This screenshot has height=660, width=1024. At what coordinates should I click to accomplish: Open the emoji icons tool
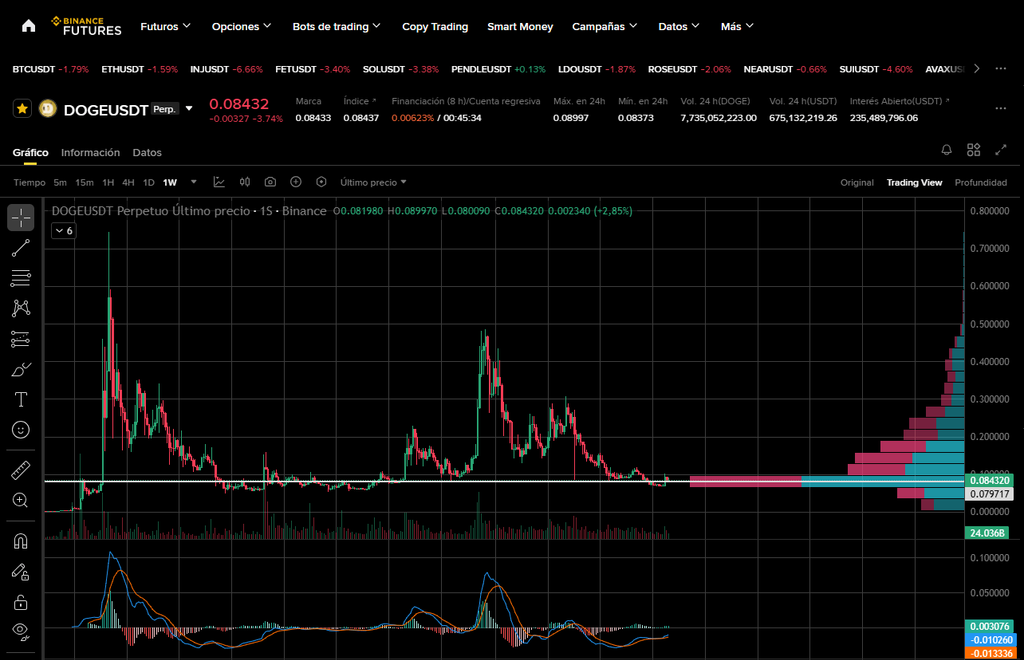(21, 430)
